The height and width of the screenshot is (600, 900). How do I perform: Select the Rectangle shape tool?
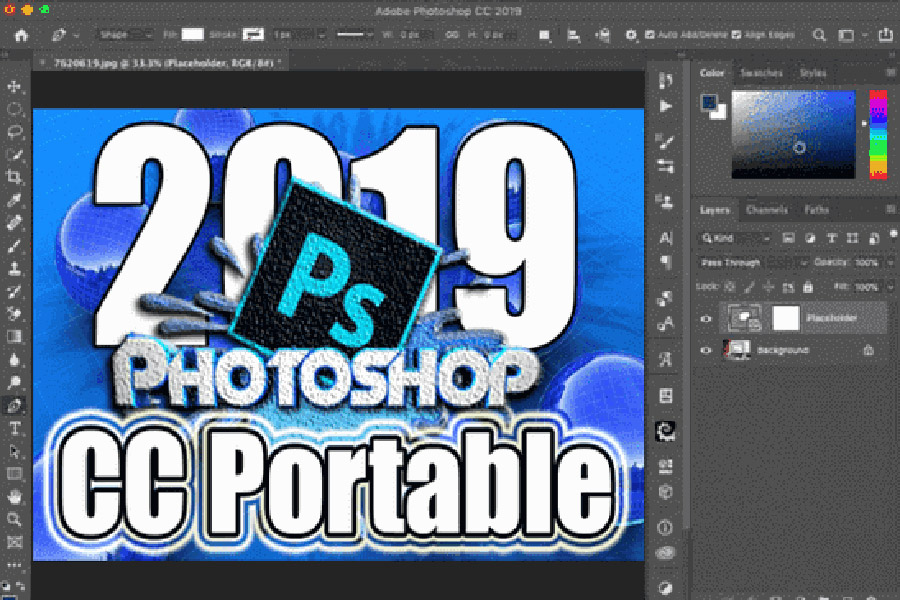click(x=14, y=474)
